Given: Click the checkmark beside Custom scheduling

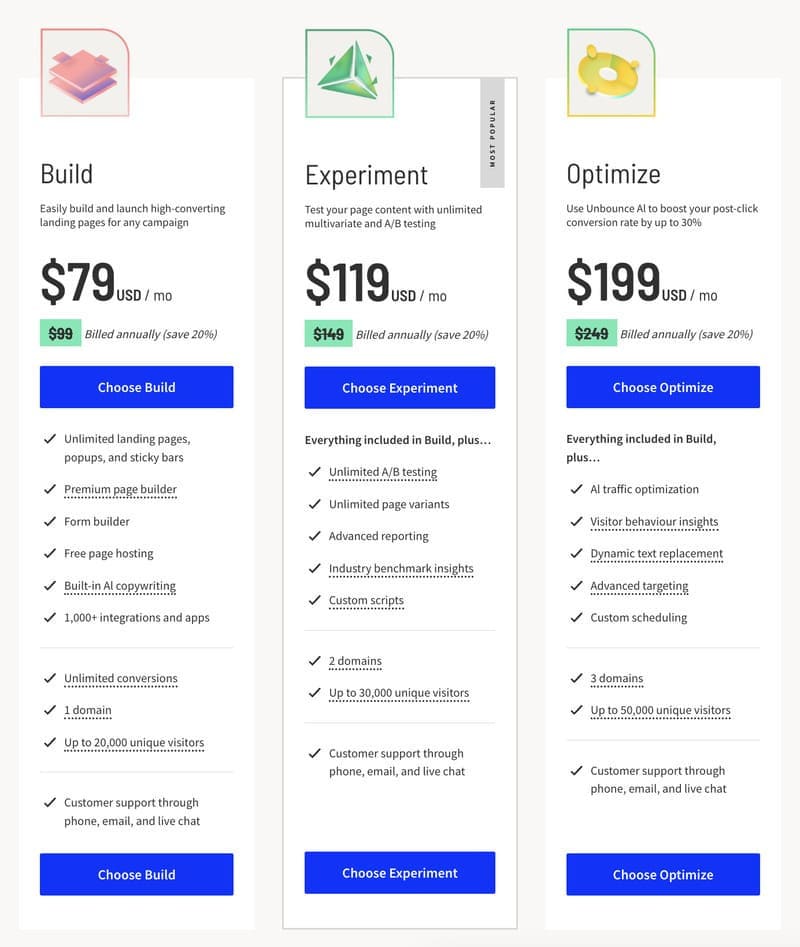Looking at the screenshot, I should click(x=576, y=617).
